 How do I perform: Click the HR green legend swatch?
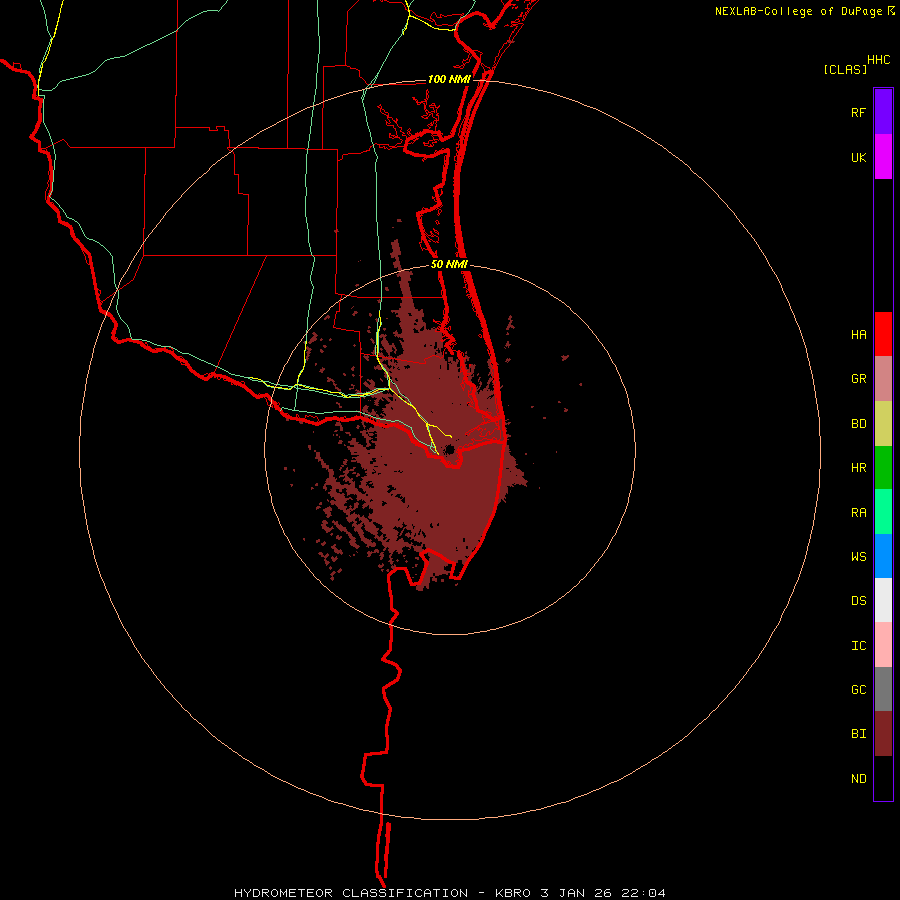click(883, 468)
